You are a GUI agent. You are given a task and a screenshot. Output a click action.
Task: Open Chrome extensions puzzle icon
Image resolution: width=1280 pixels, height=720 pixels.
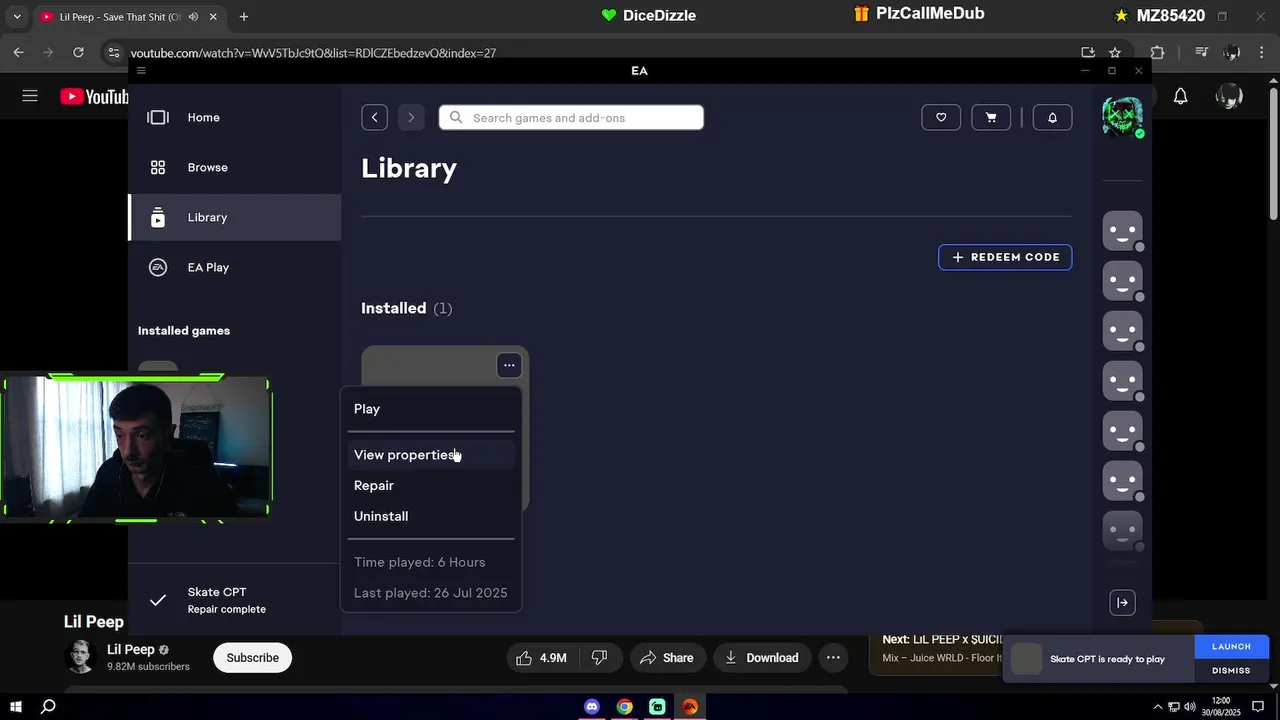coord(1158,53)
